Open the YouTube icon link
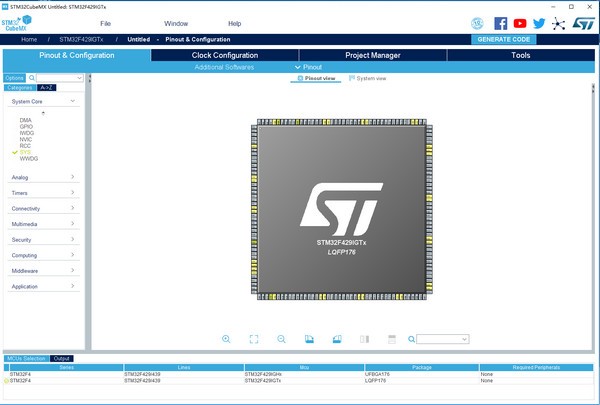Screen dimensions: 600x405 520,23
